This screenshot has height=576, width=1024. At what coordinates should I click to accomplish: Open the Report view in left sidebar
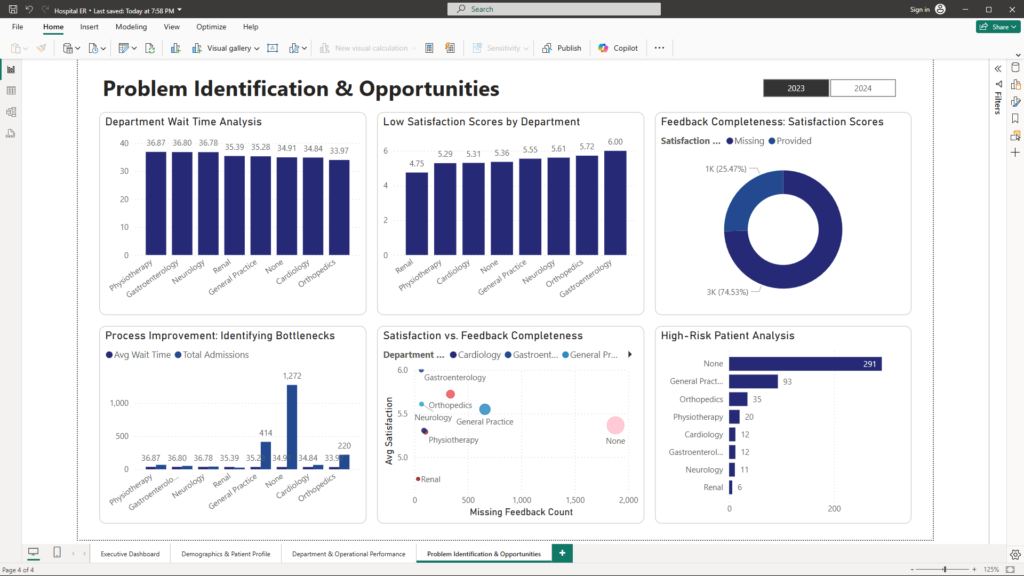[x=11, y=70]
